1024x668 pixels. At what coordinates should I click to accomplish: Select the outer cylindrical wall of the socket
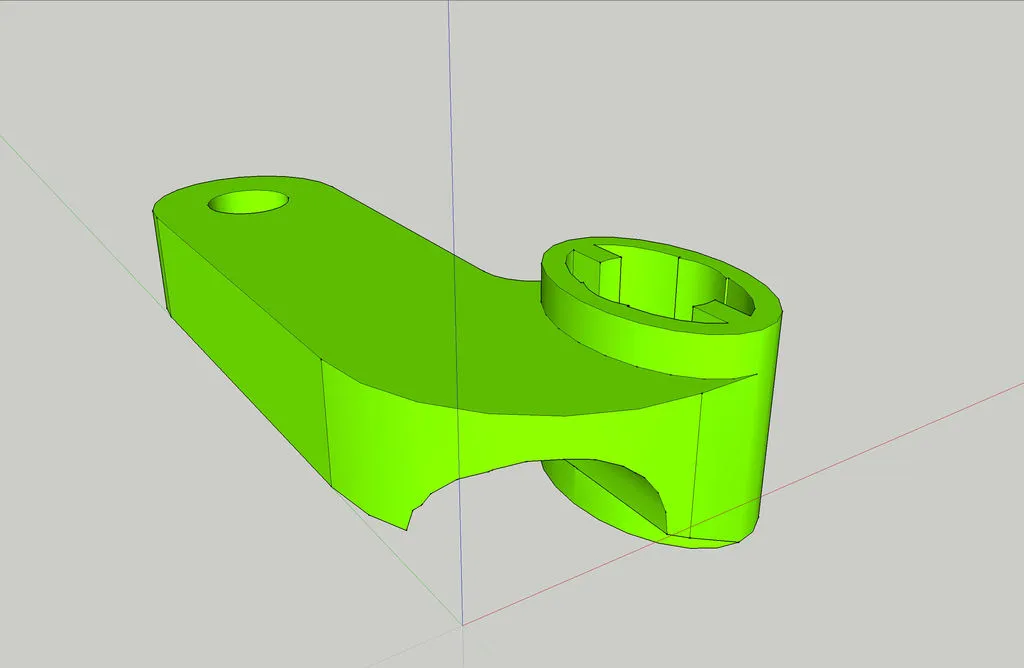735,450
